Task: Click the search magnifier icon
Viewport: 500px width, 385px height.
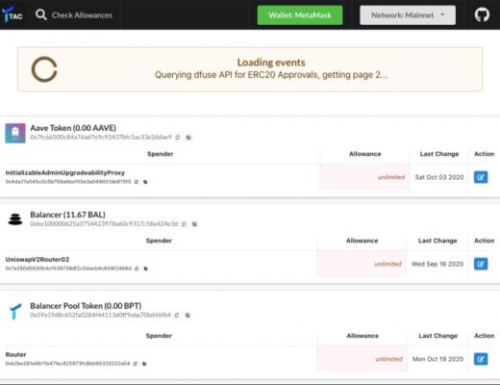Action: (41, 15)
